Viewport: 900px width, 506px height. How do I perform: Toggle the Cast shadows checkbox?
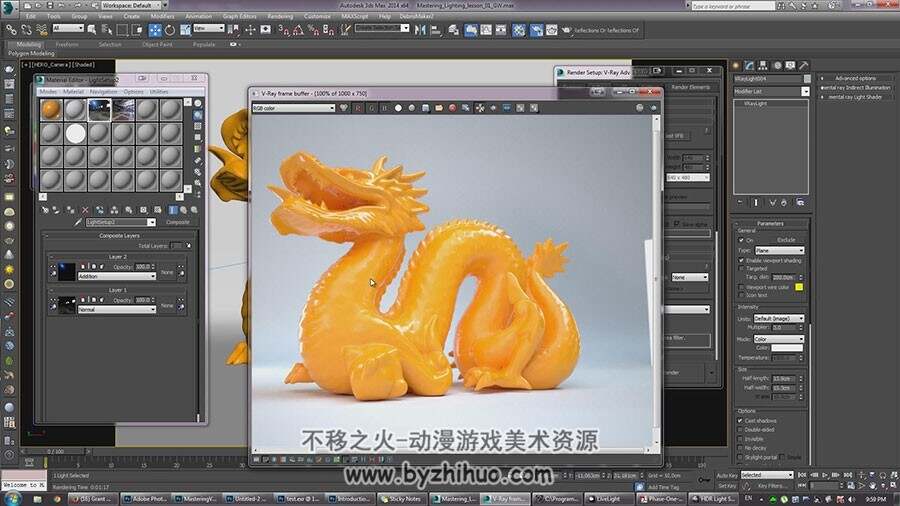pyautogui.click(x=740, y=421)
